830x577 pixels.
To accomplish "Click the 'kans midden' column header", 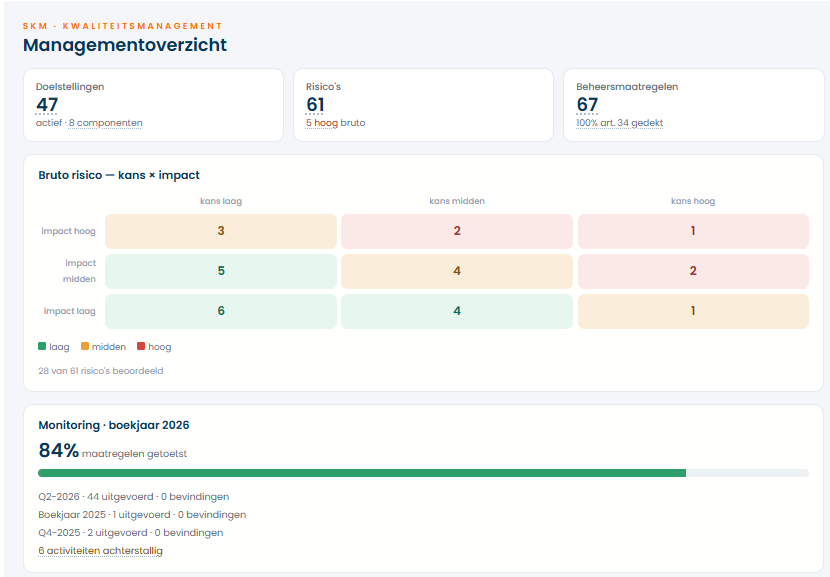I will (457, 201).
